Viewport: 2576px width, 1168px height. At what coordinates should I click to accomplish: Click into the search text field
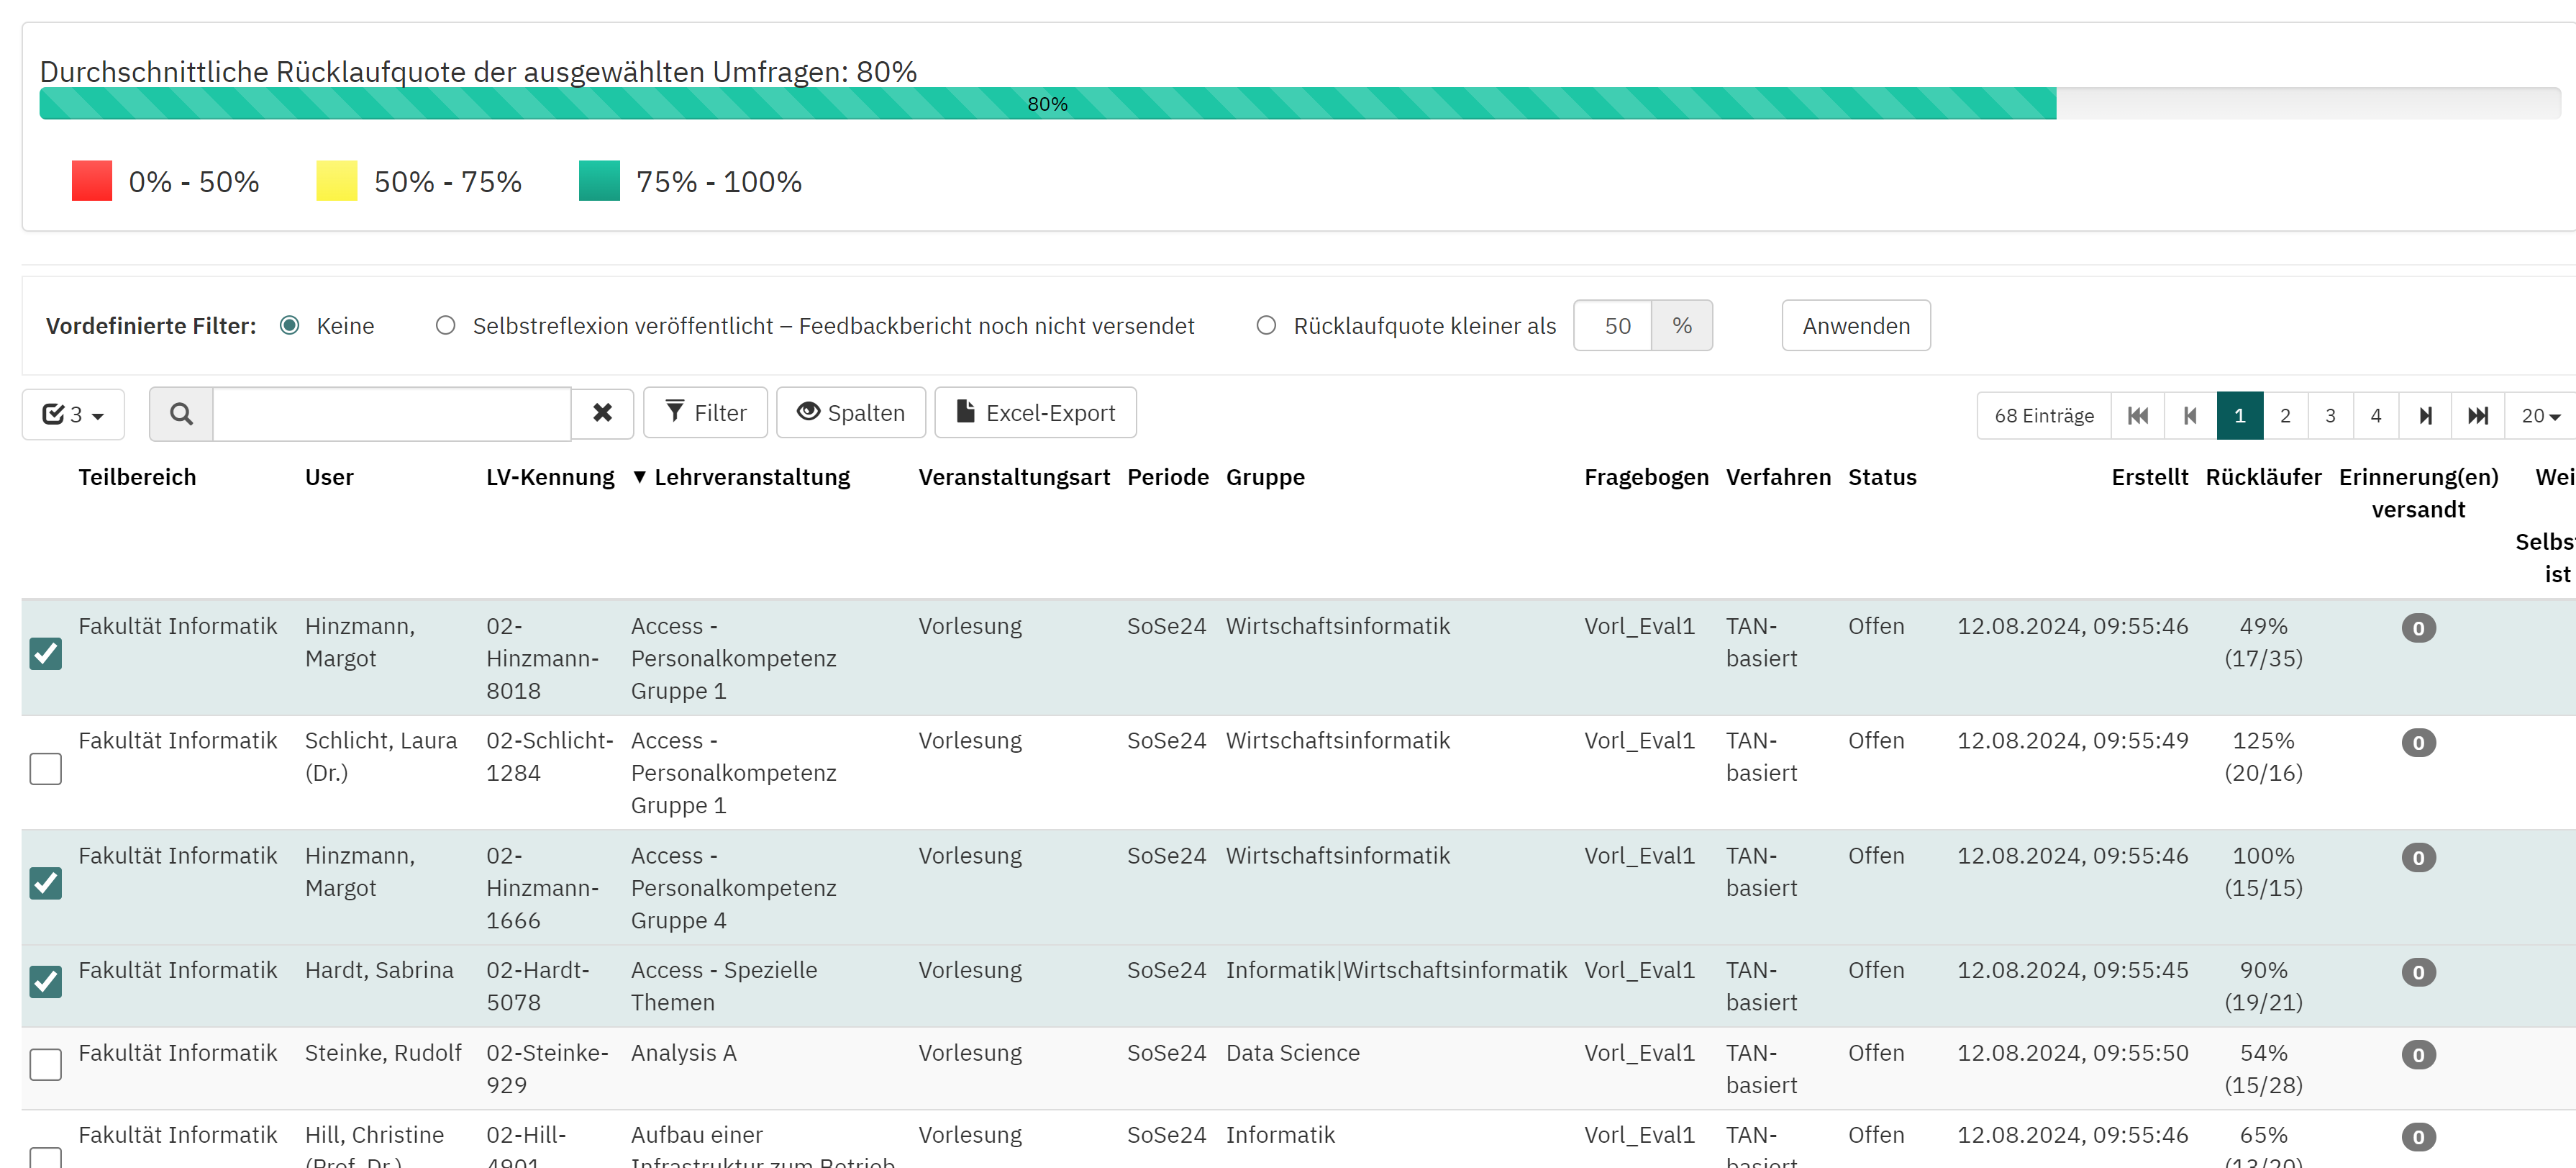click(x=391, y=414)
